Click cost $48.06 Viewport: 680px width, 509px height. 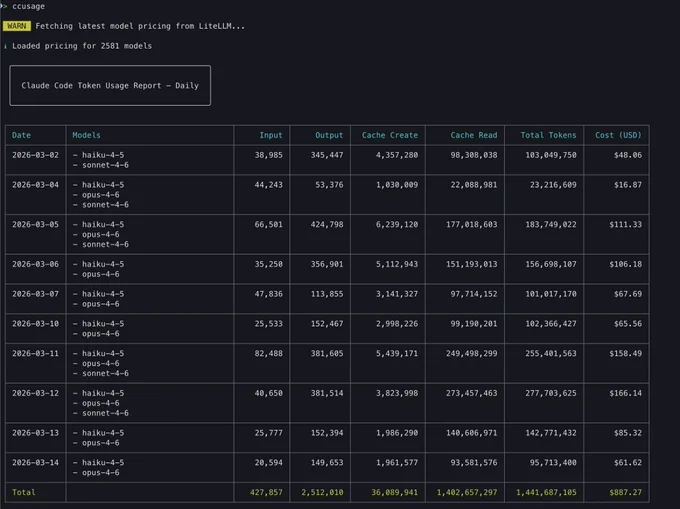click(628, 155)
